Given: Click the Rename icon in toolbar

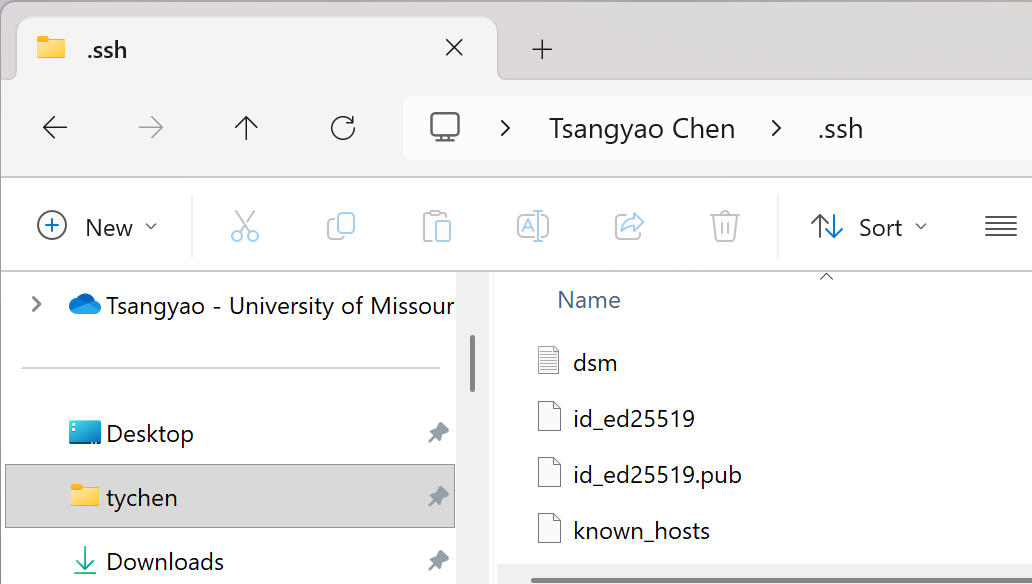Looking at the screenshot, I should pos(532,226).
